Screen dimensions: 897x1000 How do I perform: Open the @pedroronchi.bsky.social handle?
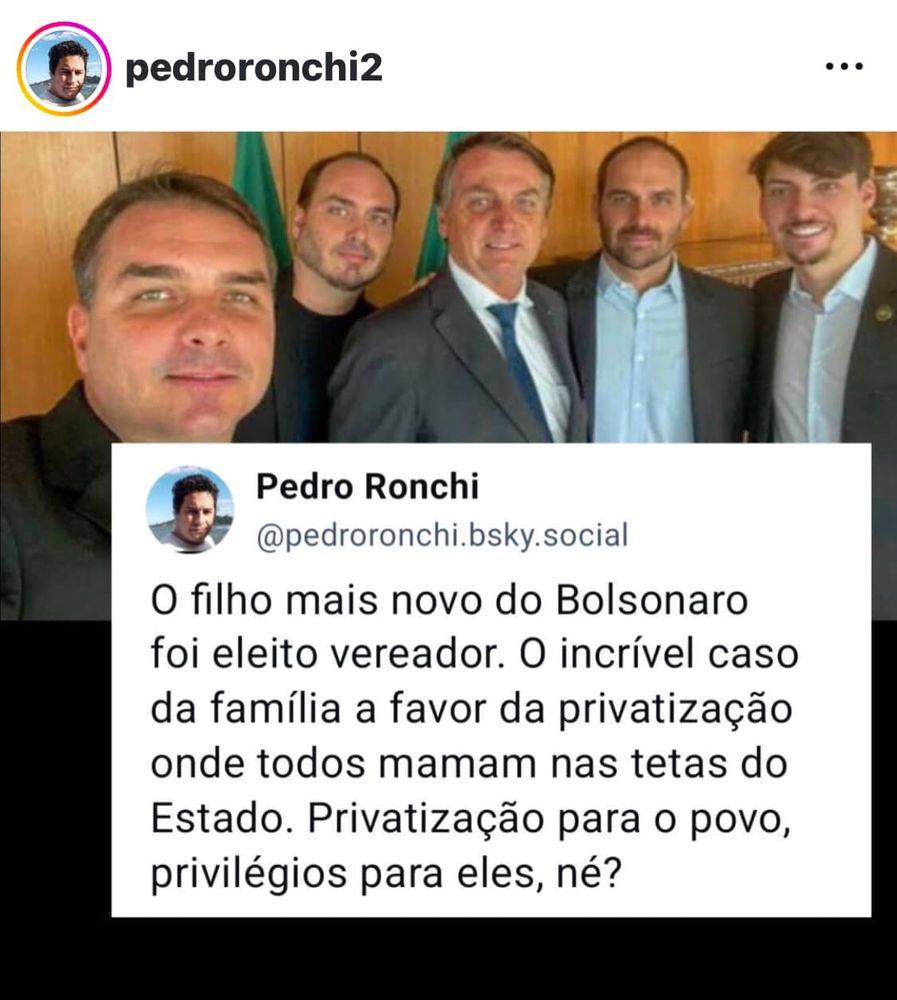(442, 534)
